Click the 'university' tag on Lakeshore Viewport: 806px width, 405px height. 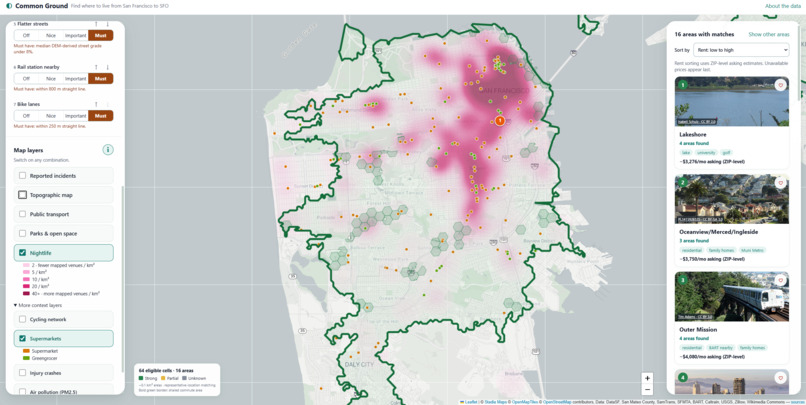pos(706,153)
